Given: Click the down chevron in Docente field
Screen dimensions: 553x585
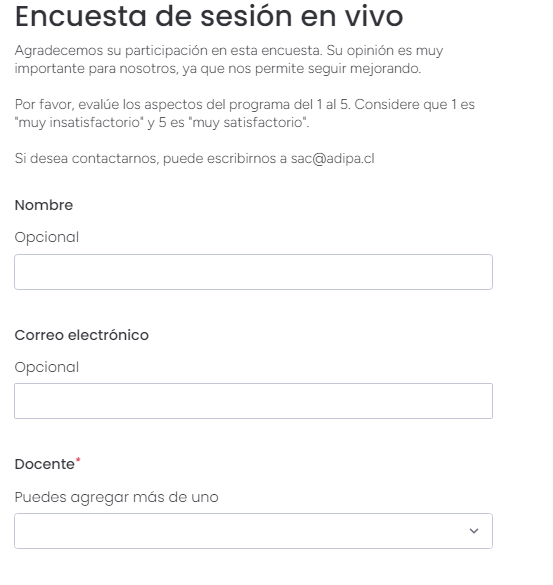Looking at the screenshot, I should coord(474,531).
